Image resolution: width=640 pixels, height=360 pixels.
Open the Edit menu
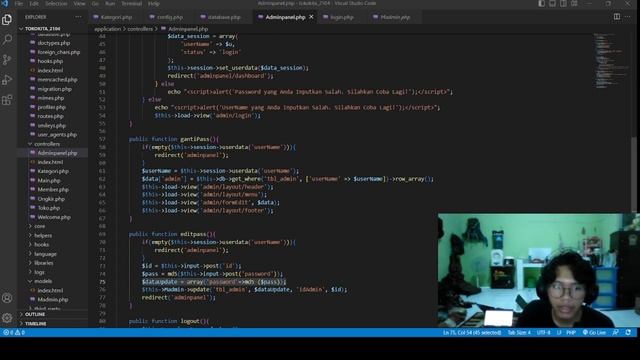point(34,4)
